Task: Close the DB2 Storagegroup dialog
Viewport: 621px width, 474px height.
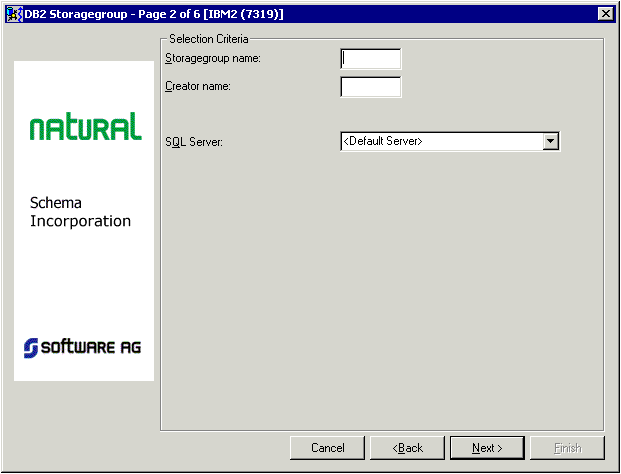Action: pyautogui.click(x=604, y=13)
